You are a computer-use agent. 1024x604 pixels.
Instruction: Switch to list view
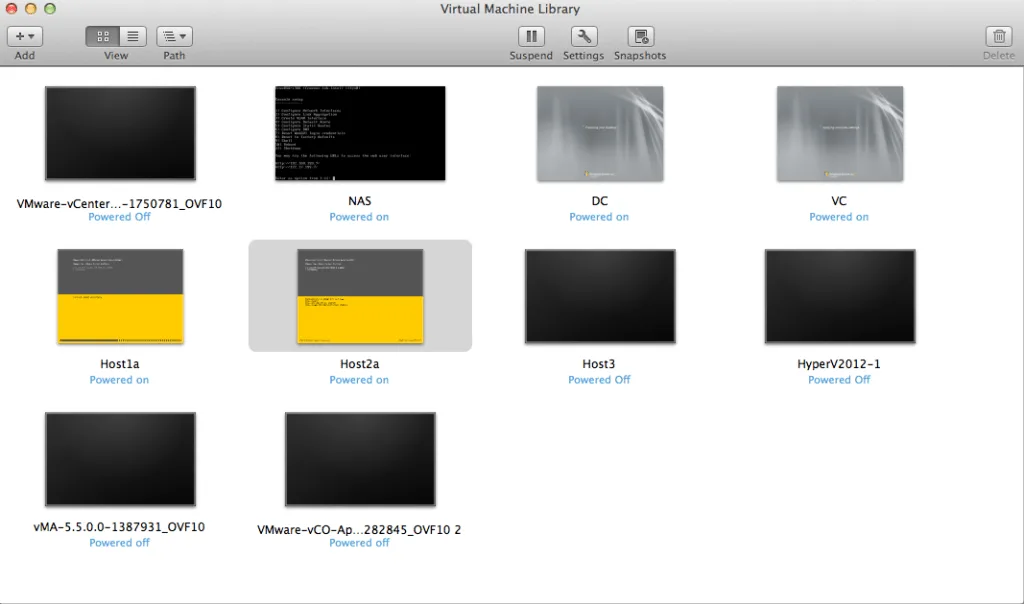pyautogui.click(x=133, y=37)
